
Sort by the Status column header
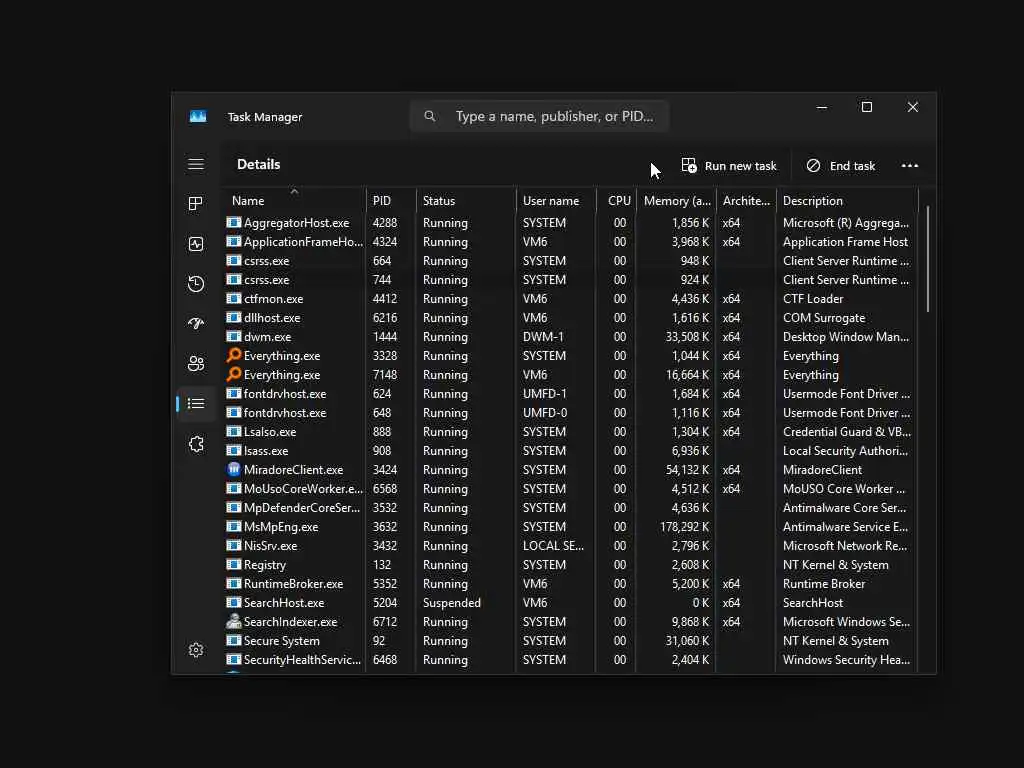pyautogui.click(x=466, y=200)
